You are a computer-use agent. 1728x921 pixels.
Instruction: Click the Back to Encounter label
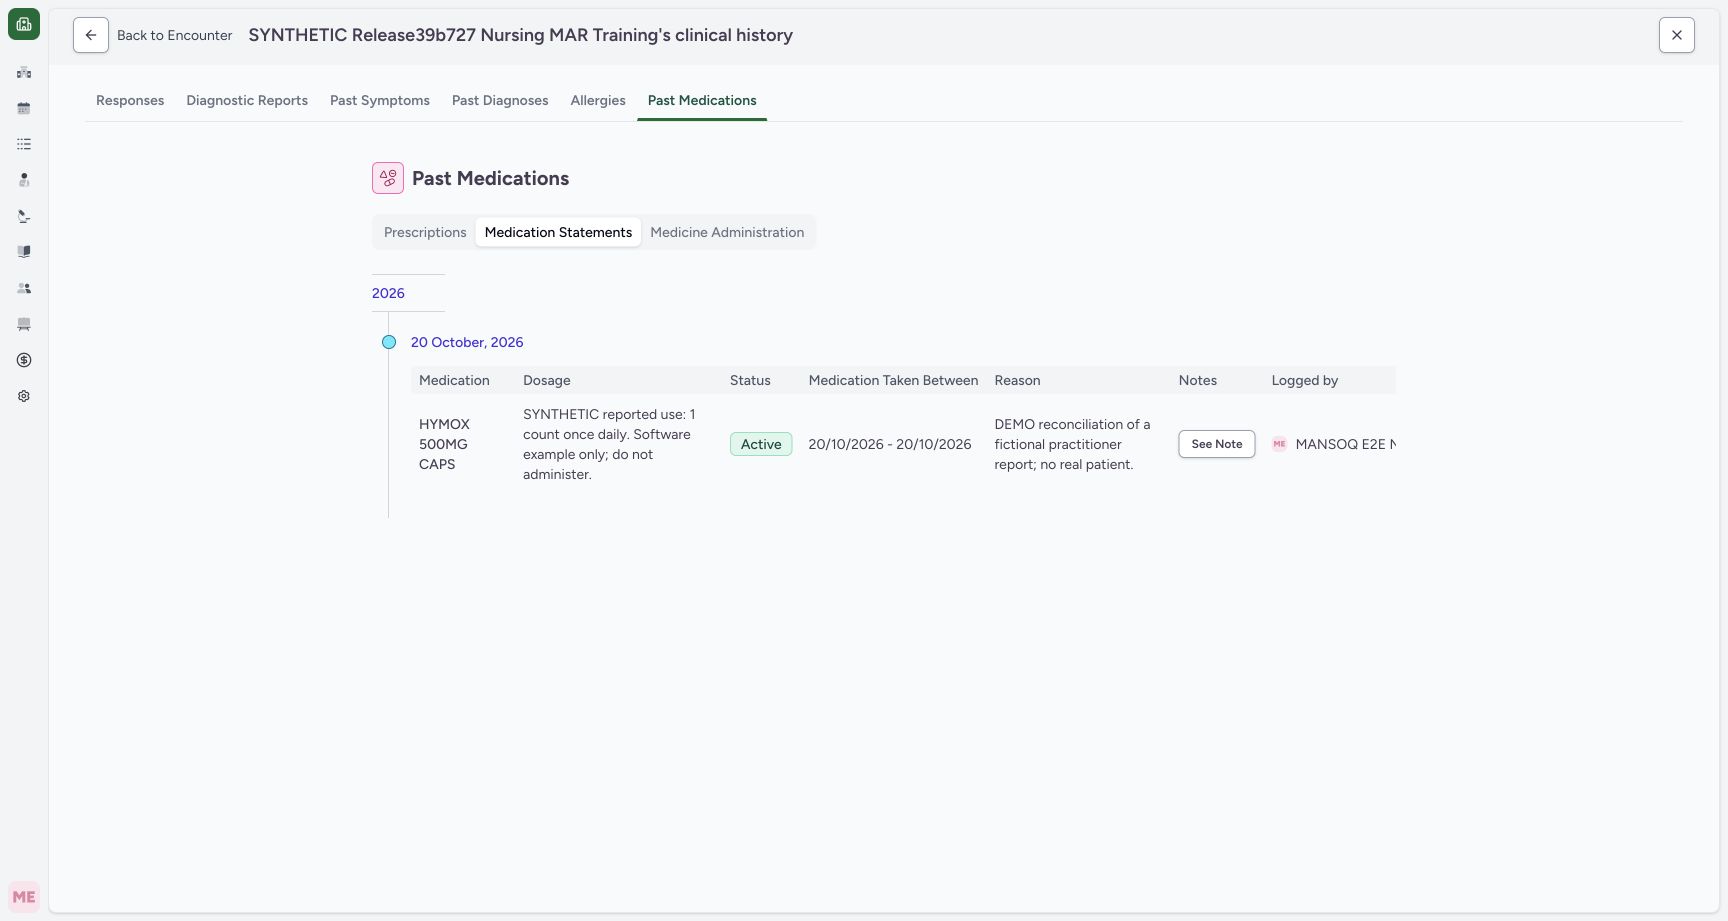point(175,35)
